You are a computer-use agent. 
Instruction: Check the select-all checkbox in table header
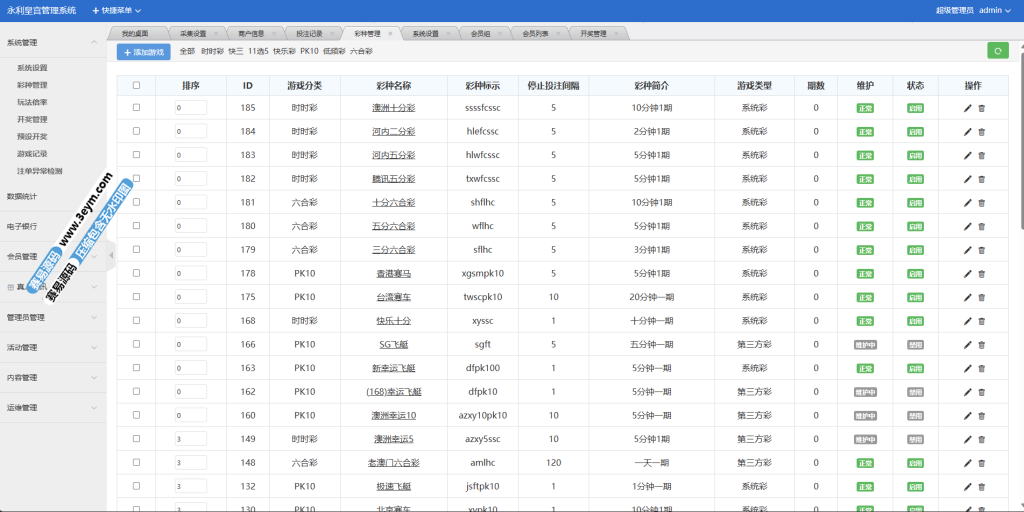136,85
